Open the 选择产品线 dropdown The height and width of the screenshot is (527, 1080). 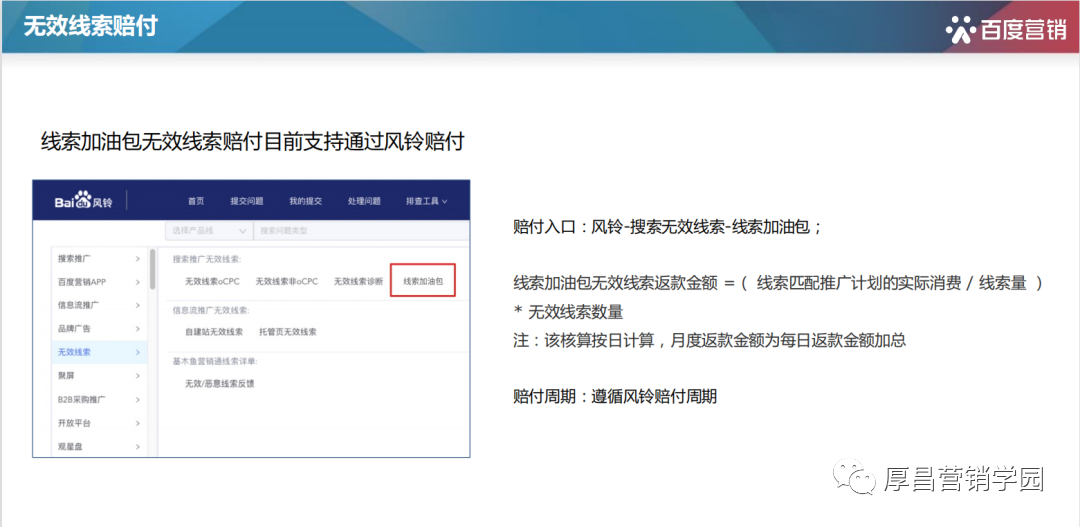coord(209,231)
